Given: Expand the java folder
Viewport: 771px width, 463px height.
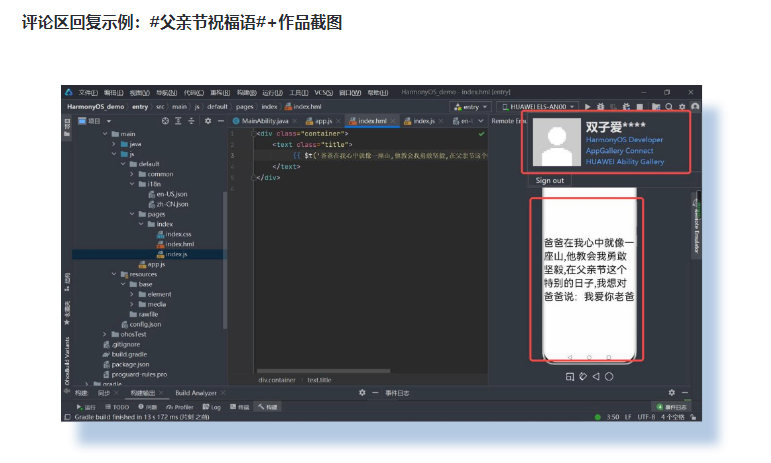Looking at the screenshot, I should click(x=114, y=144).
